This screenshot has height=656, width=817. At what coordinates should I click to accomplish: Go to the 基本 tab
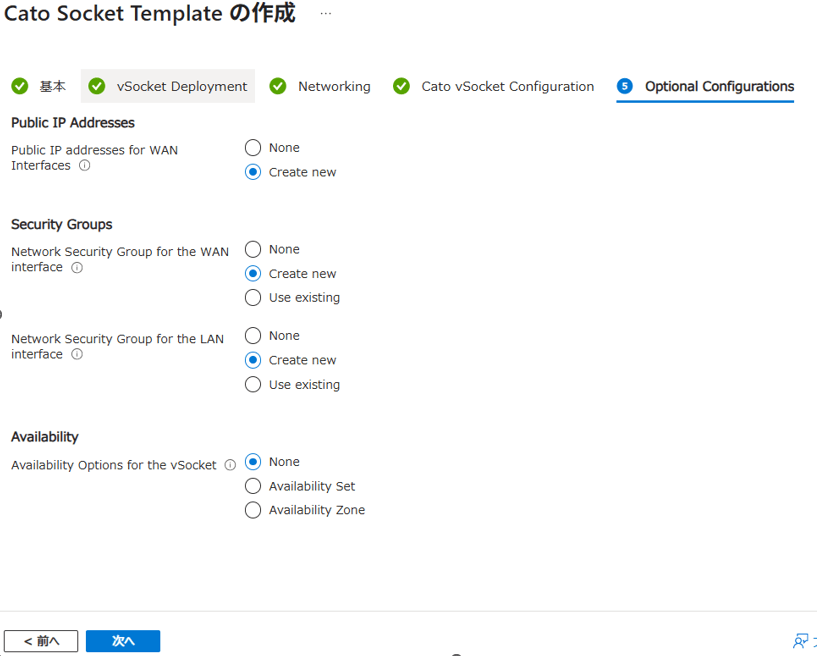[40, 87]
